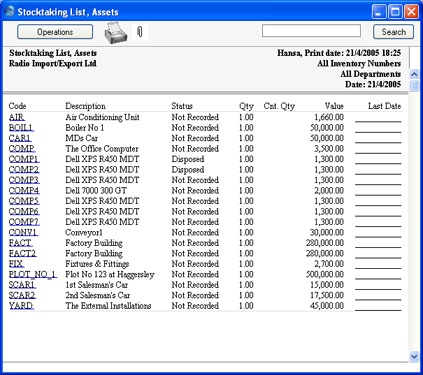Click the printer icon in toolbar

click(116, 33)
